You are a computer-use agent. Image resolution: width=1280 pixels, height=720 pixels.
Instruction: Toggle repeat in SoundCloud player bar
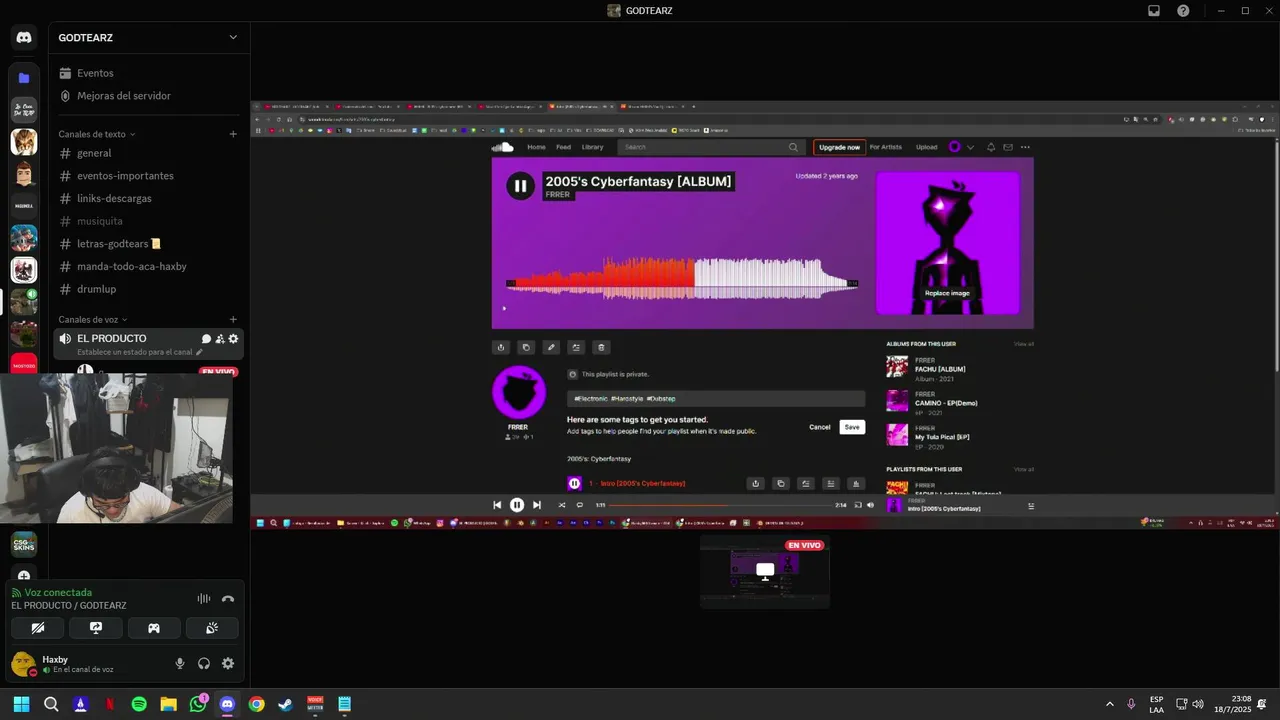pos(579,505)
